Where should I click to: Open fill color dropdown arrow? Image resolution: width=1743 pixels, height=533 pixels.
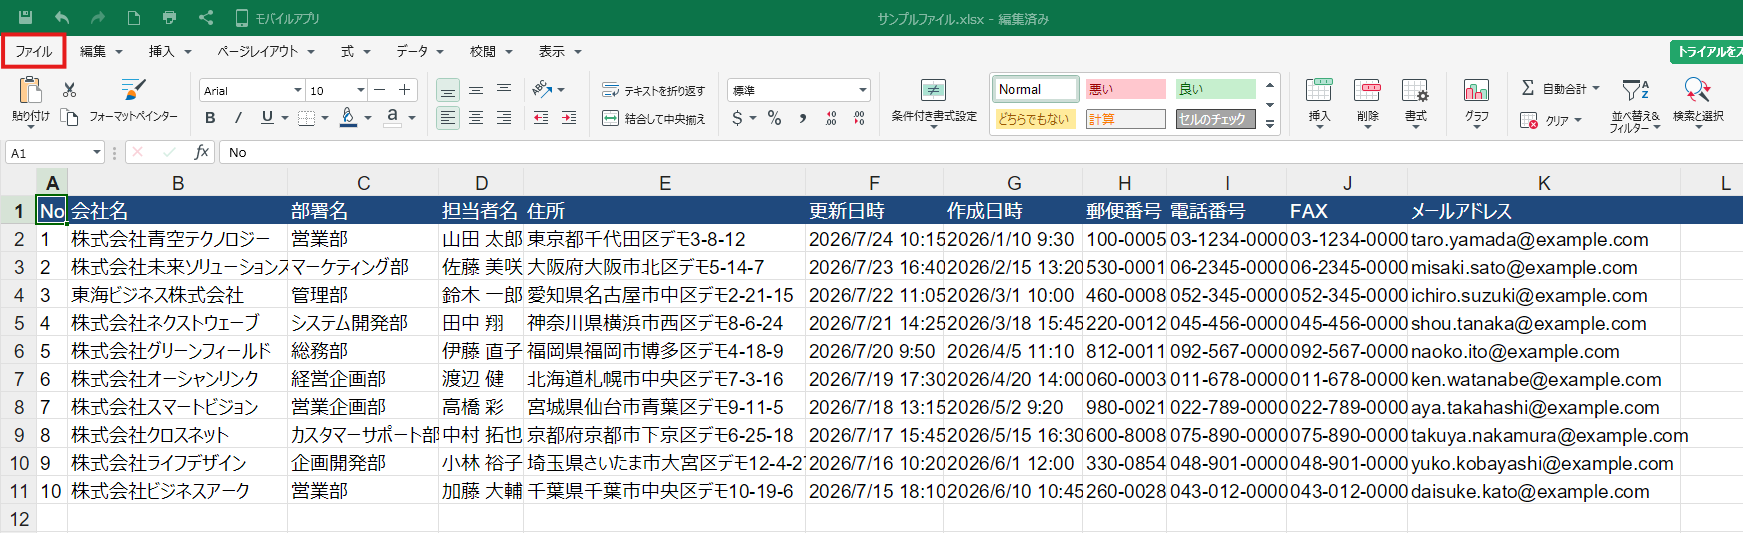[368, 118]
